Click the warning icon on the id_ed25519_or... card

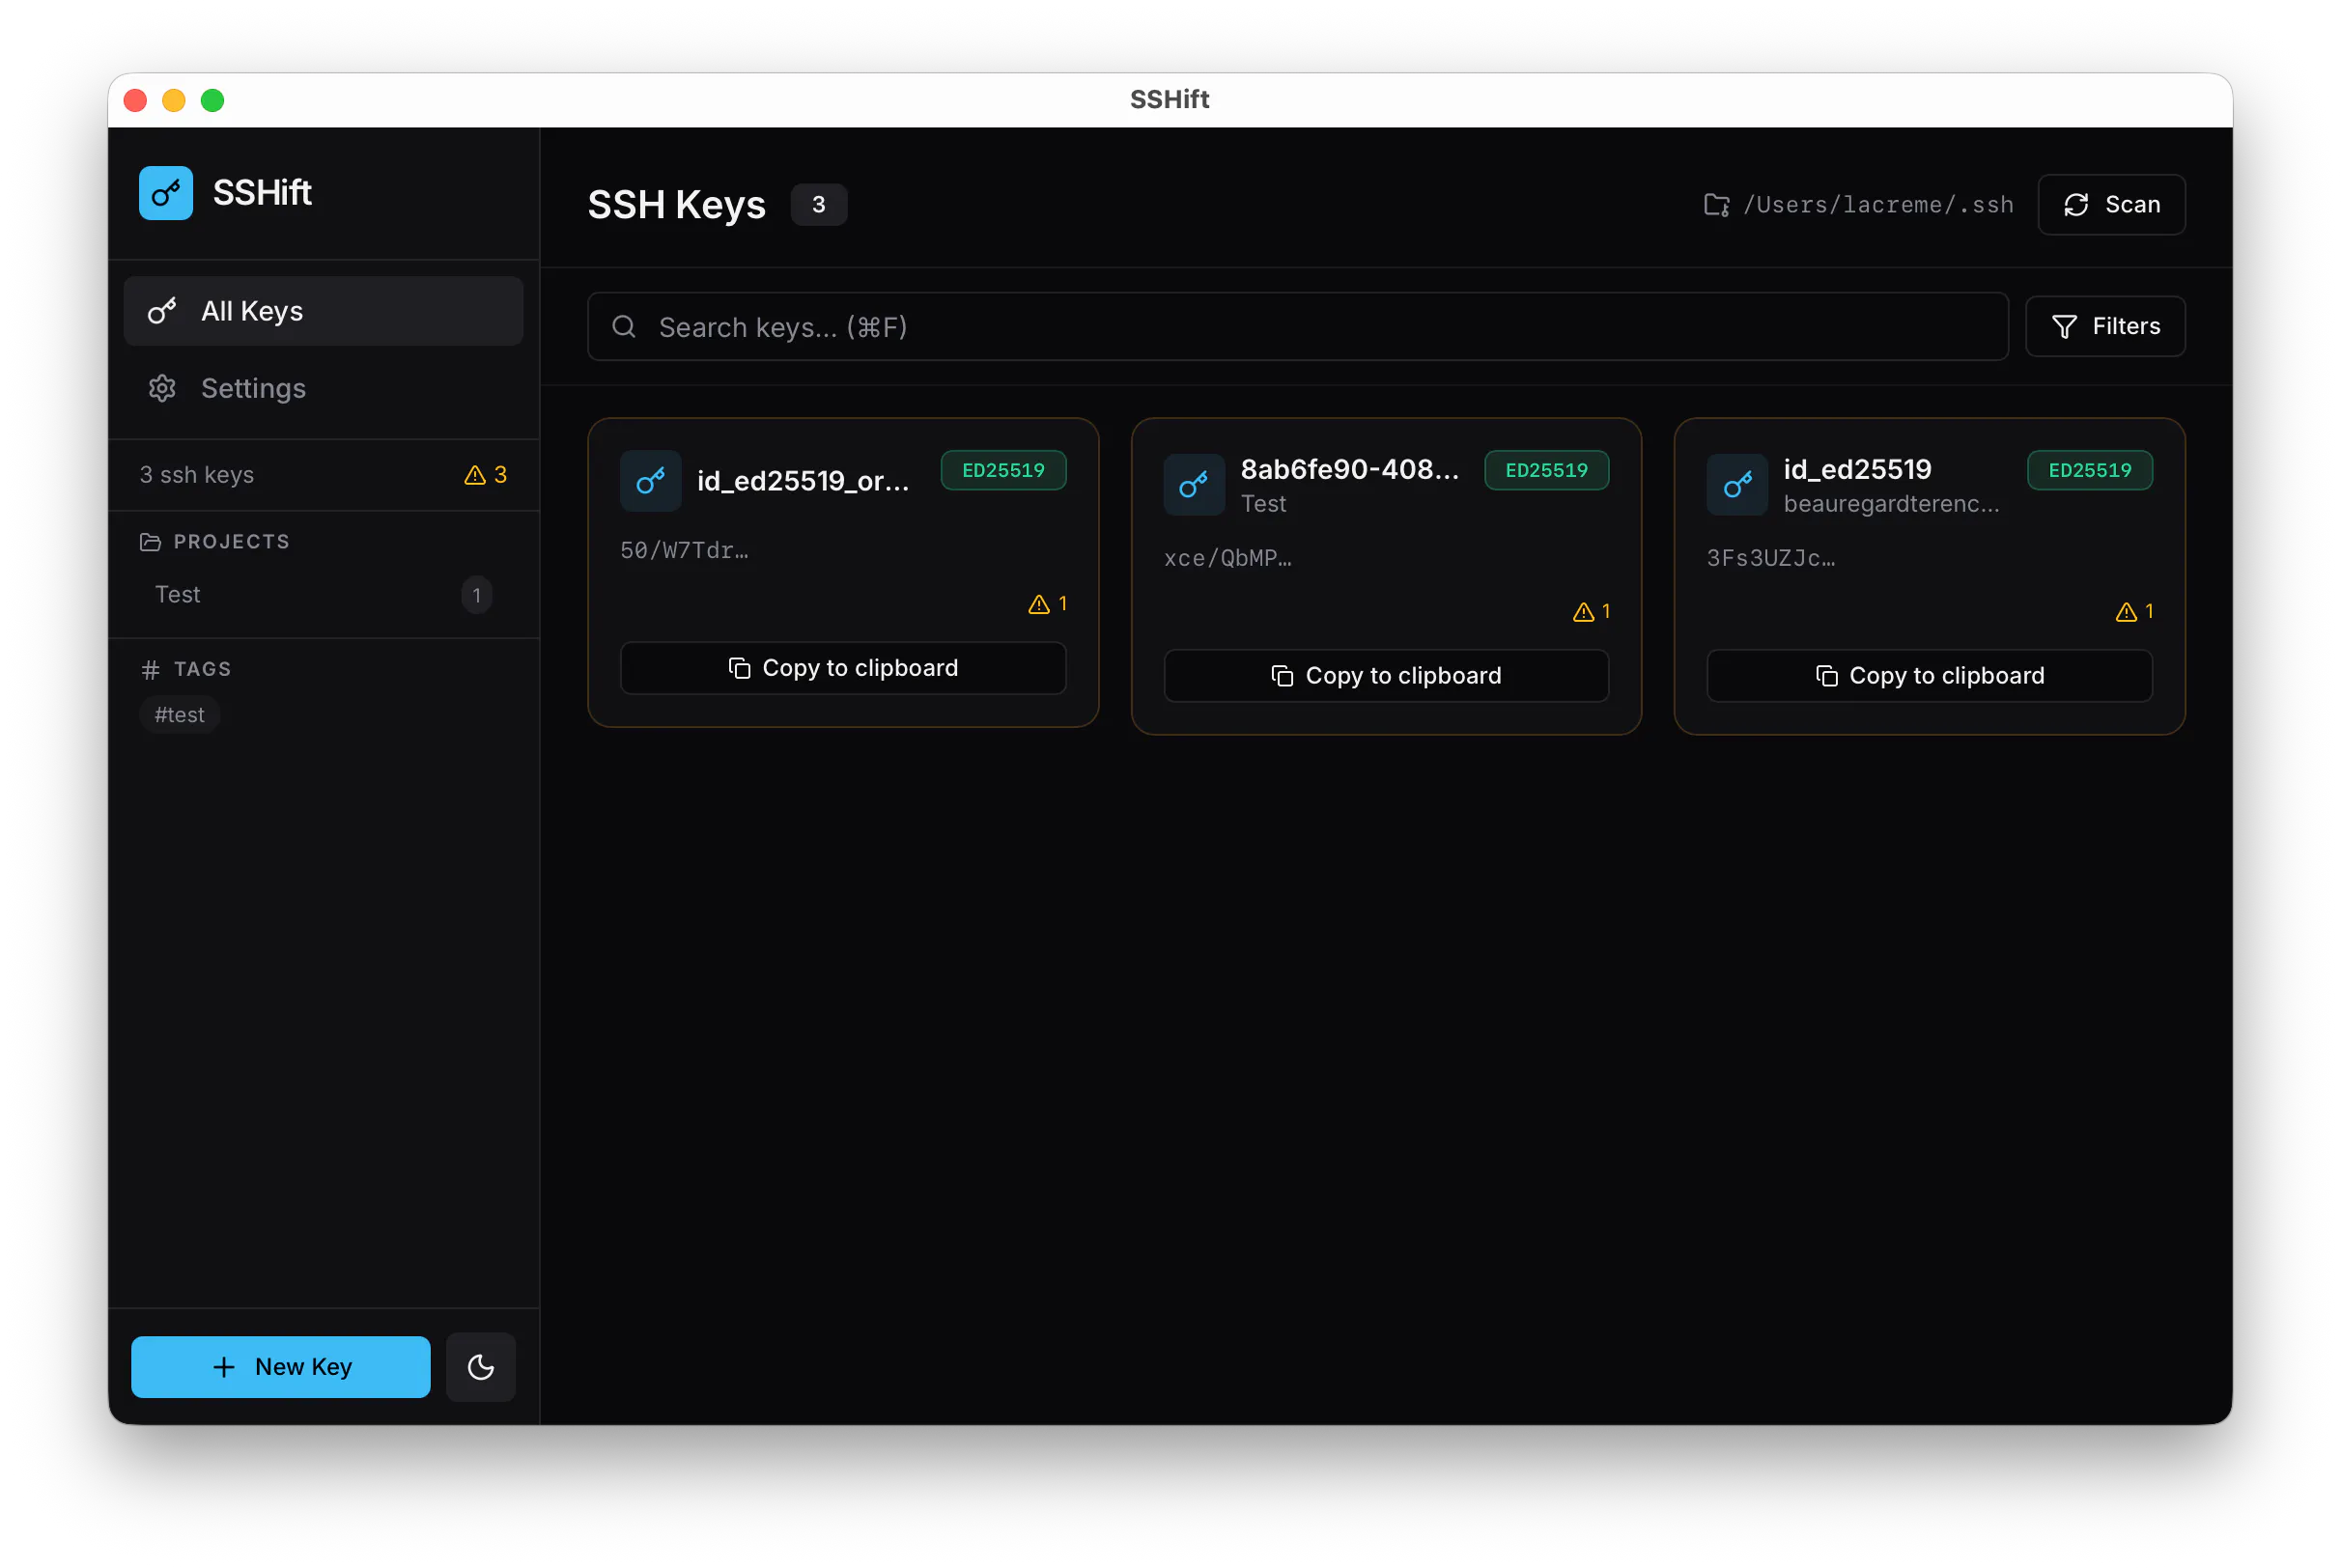click(x=1039, y=604)
